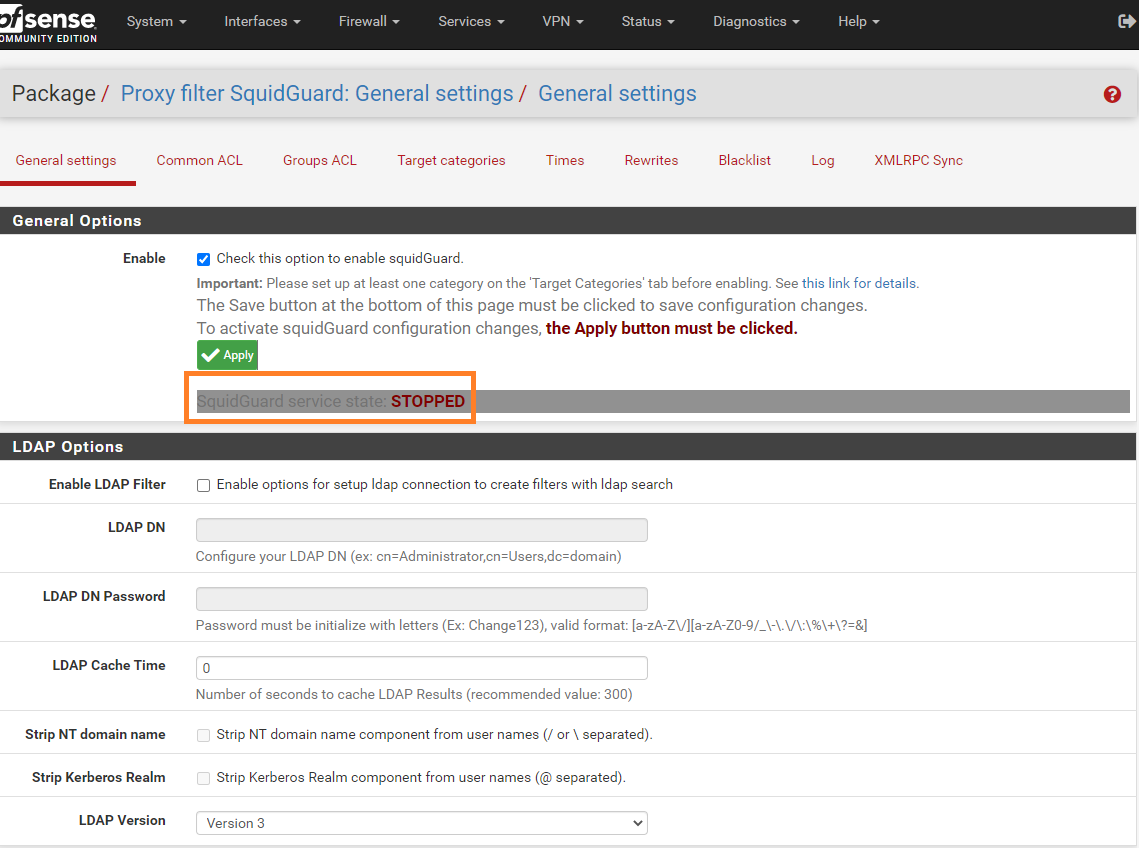
Task: Toggle Strip NT domain name checkbox
Action: click(204, 735)
